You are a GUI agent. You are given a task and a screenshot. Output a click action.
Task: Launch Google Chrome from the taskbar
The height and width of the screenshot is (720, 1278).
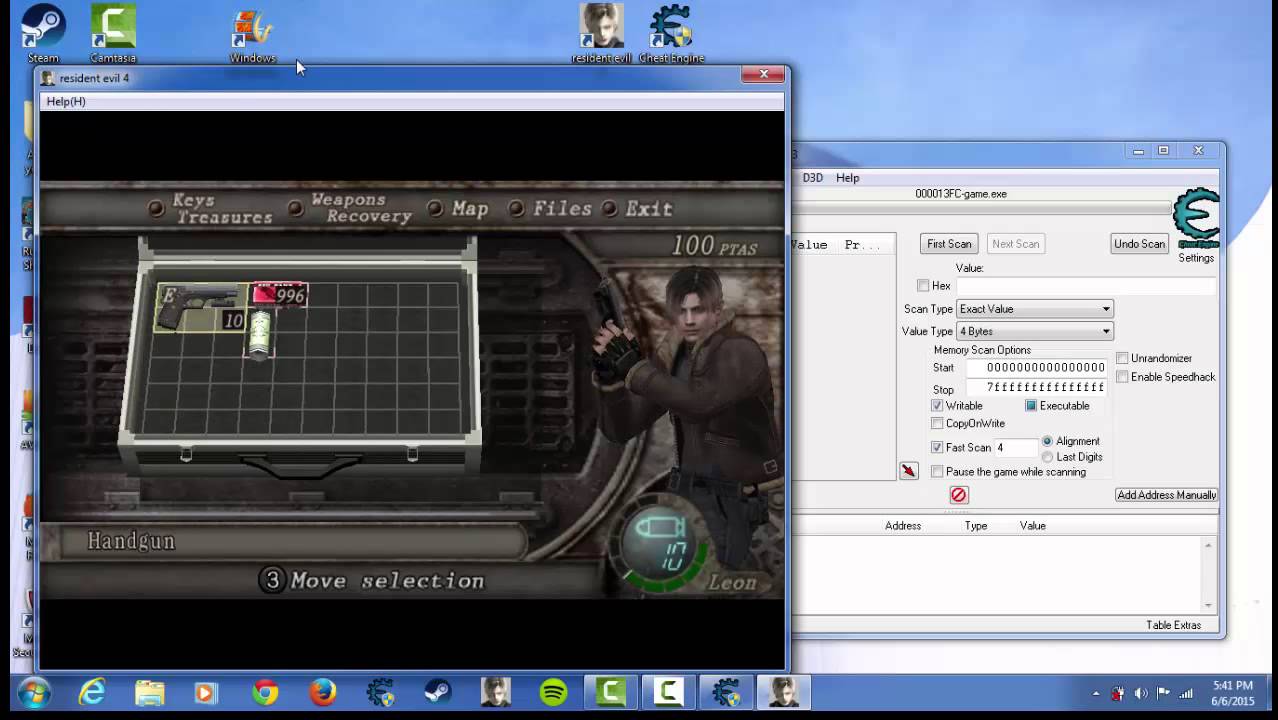[x=265, y=692]
